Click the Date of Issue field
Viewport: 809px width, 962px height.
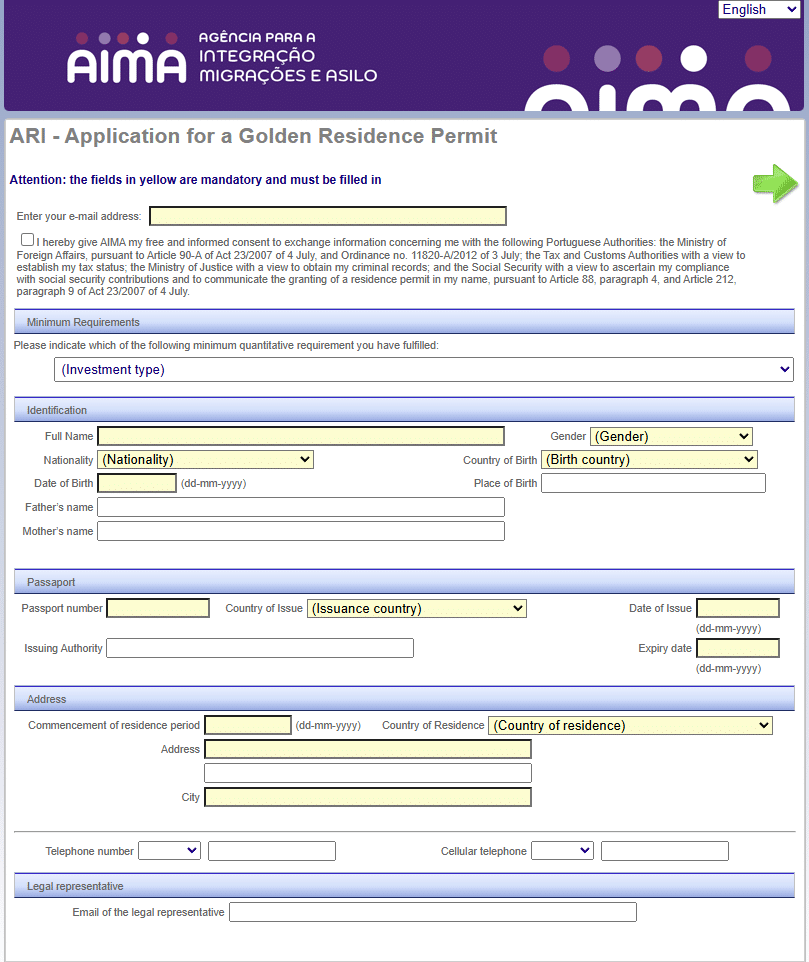(738, 608)
